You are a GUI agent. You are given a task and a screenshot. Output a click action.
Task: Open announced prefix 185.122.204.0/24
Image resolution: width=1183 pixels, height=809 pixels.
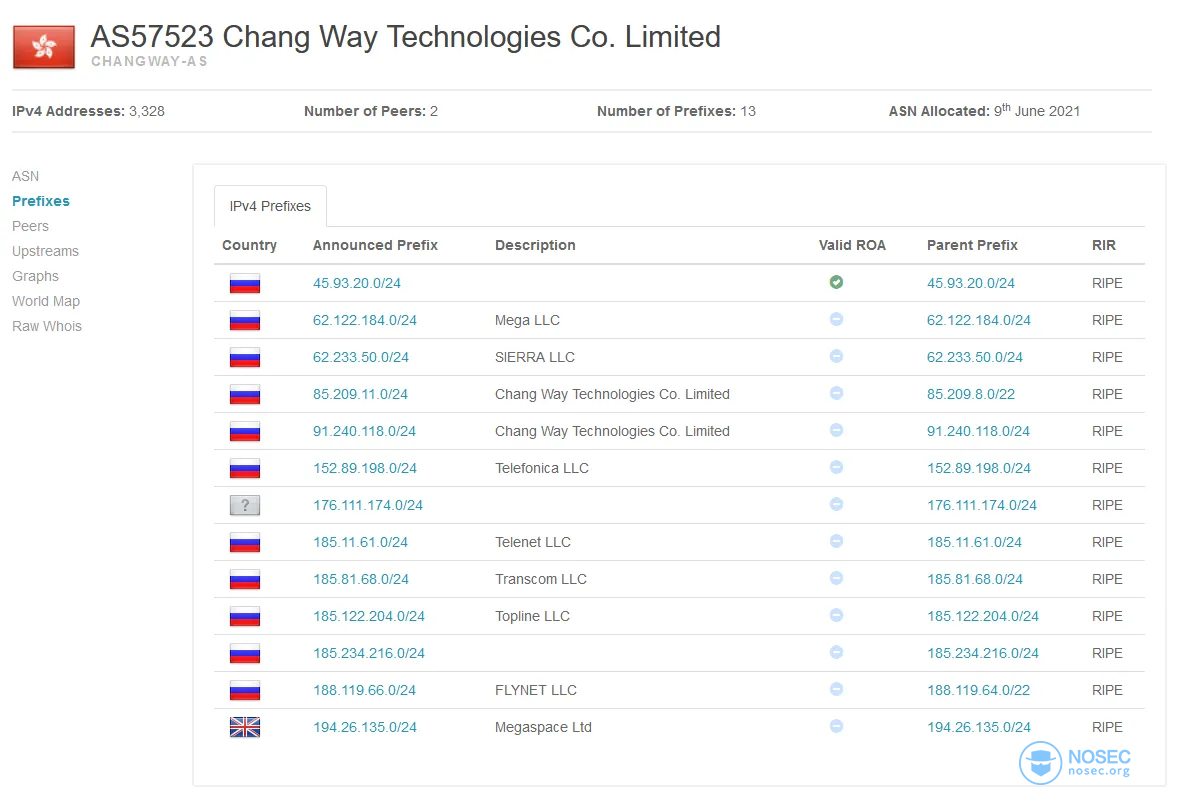[369, 616]
